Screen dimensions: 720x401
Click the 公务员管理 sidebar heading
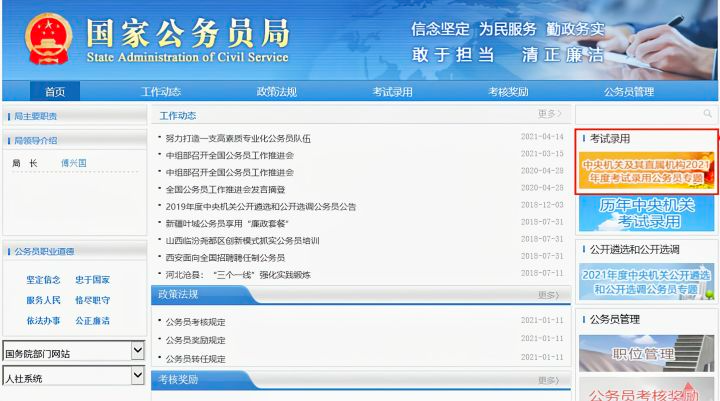615,319
